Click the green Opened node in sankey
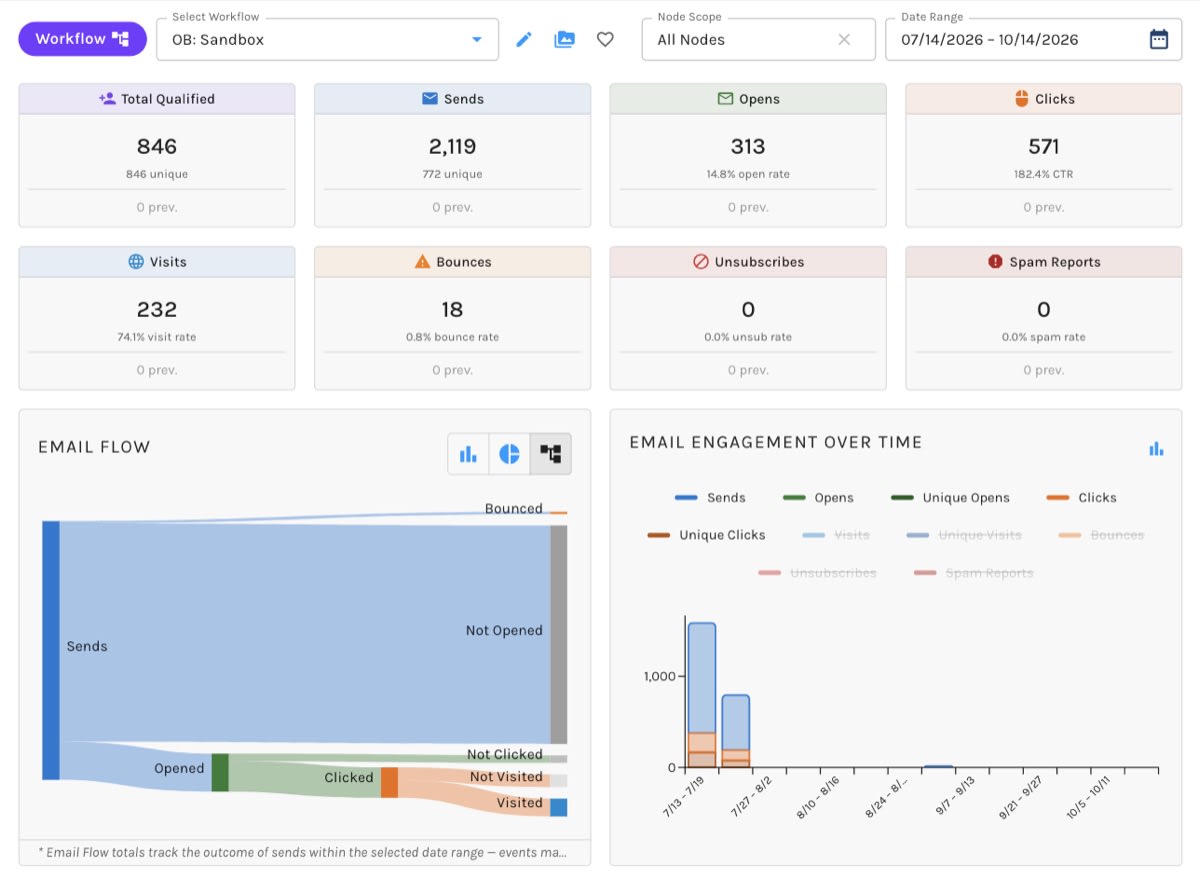This screenshot has width=1200, height=879. [x=220, y=772]
